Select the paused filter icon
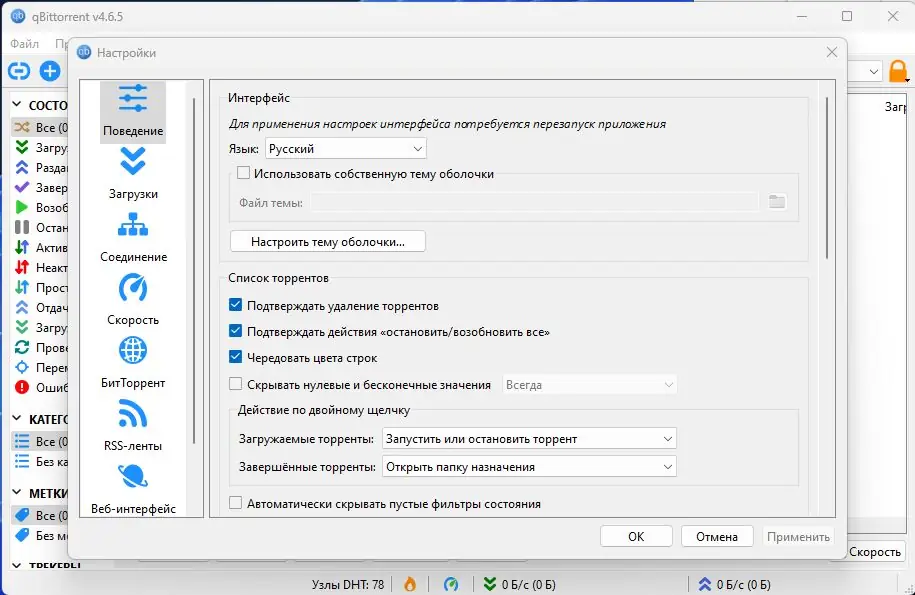The image size is (915, 595). click(x=22, y=227)
